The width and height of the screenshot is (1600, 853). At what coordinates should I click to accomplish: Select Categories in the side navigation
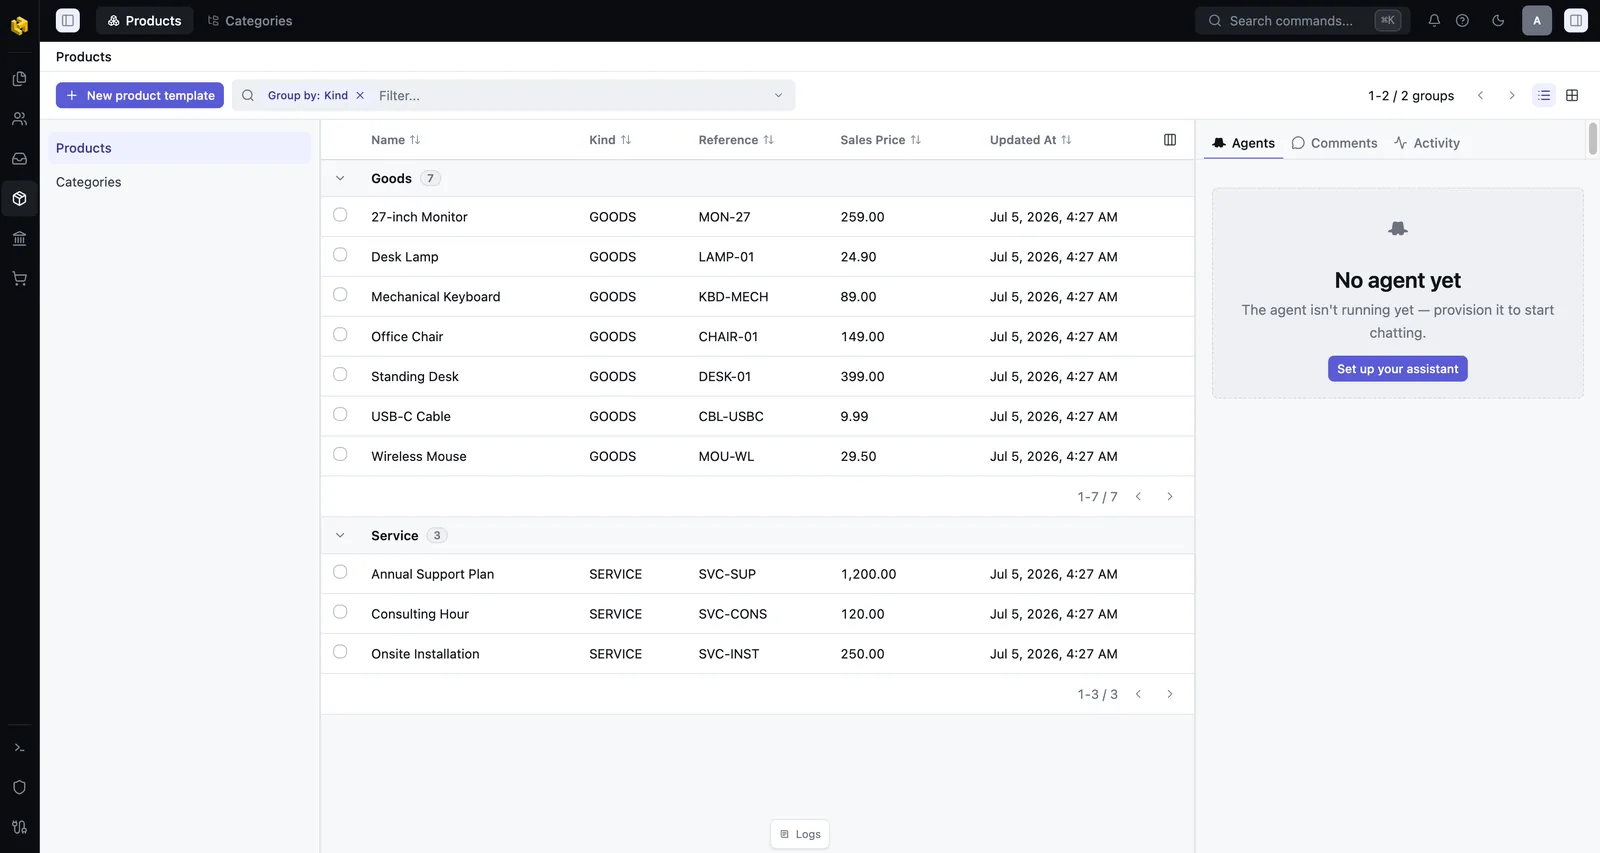(x=180, y=182)
